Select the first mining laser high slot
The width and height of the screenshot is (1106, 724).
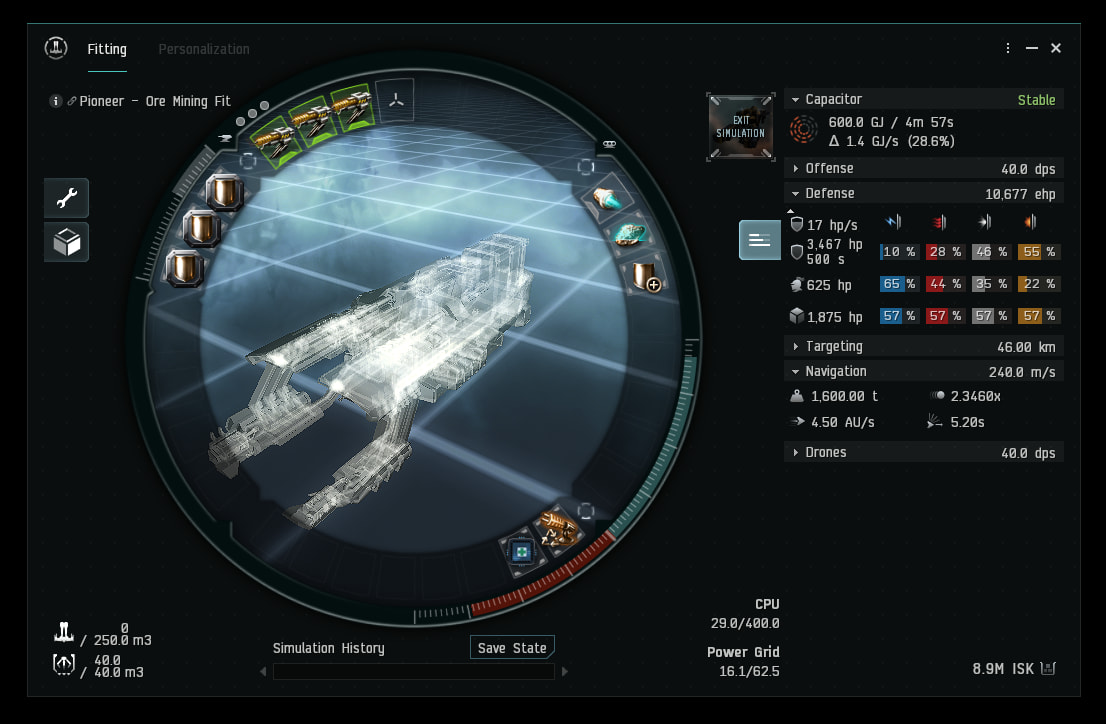(x=274, y=141)
